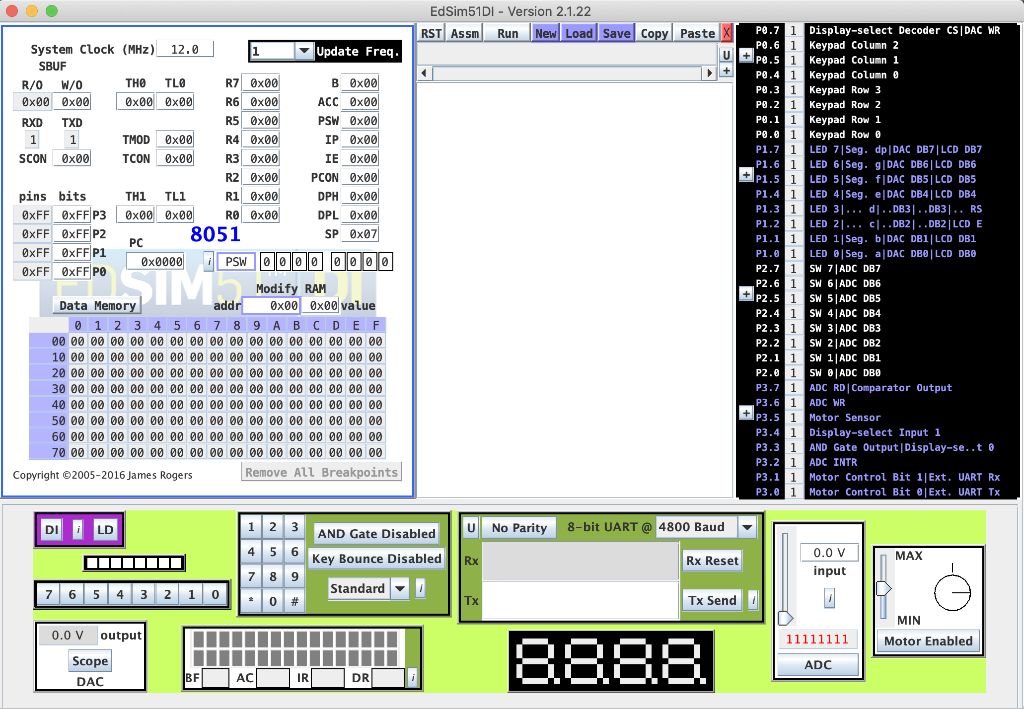The height and width of the screenshot is (709, 1024).
Task: Click keypad key 9
Action: (x=295, y=577)
